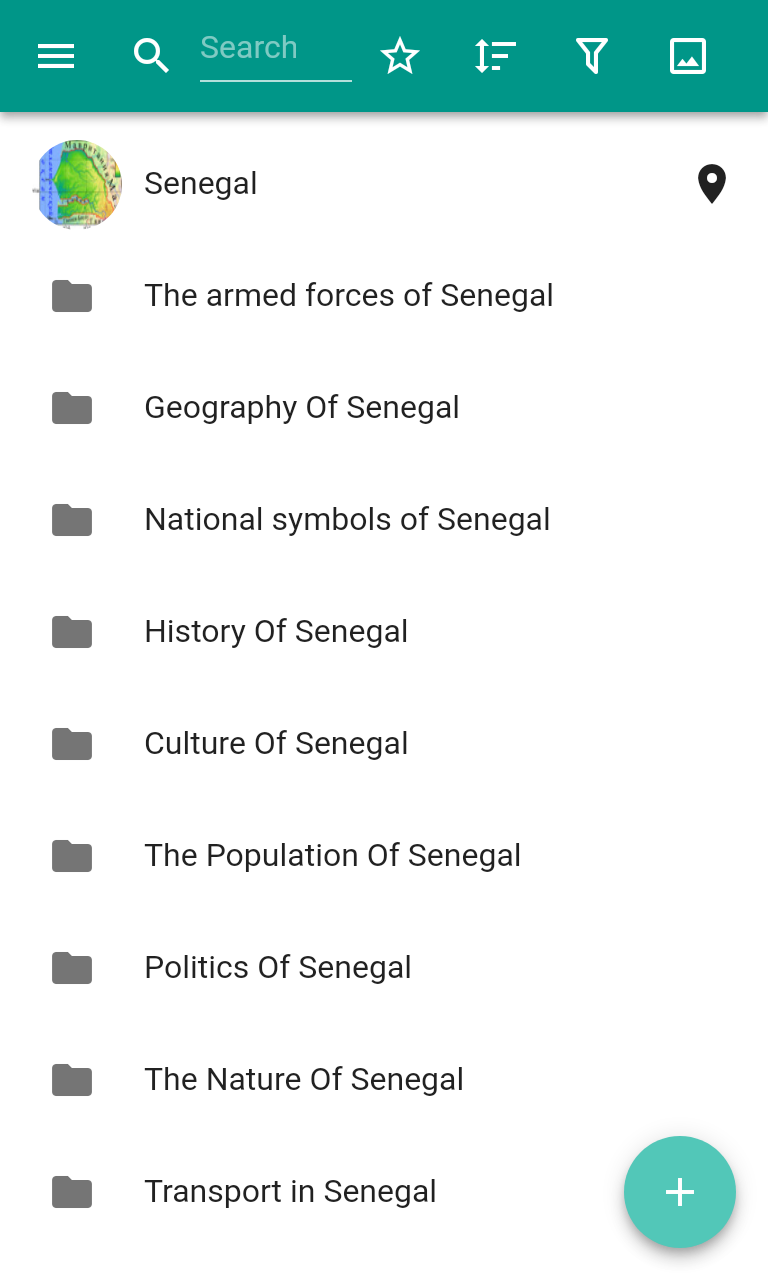The image size is (768, 1280).
Task: Open the Culture Of Senegal folder
Action: tap(276, 744)
